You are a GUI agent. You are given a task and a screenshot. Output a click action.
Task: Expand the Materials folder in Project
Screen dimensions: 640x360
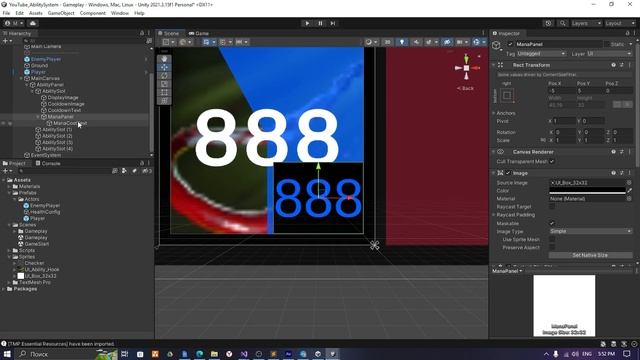9,187
